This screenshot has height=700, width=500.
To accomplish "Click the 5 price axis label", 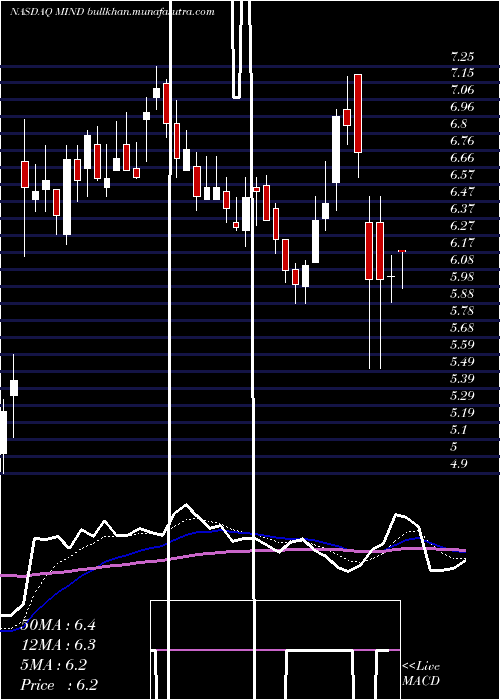I will (x=454, y=446).
